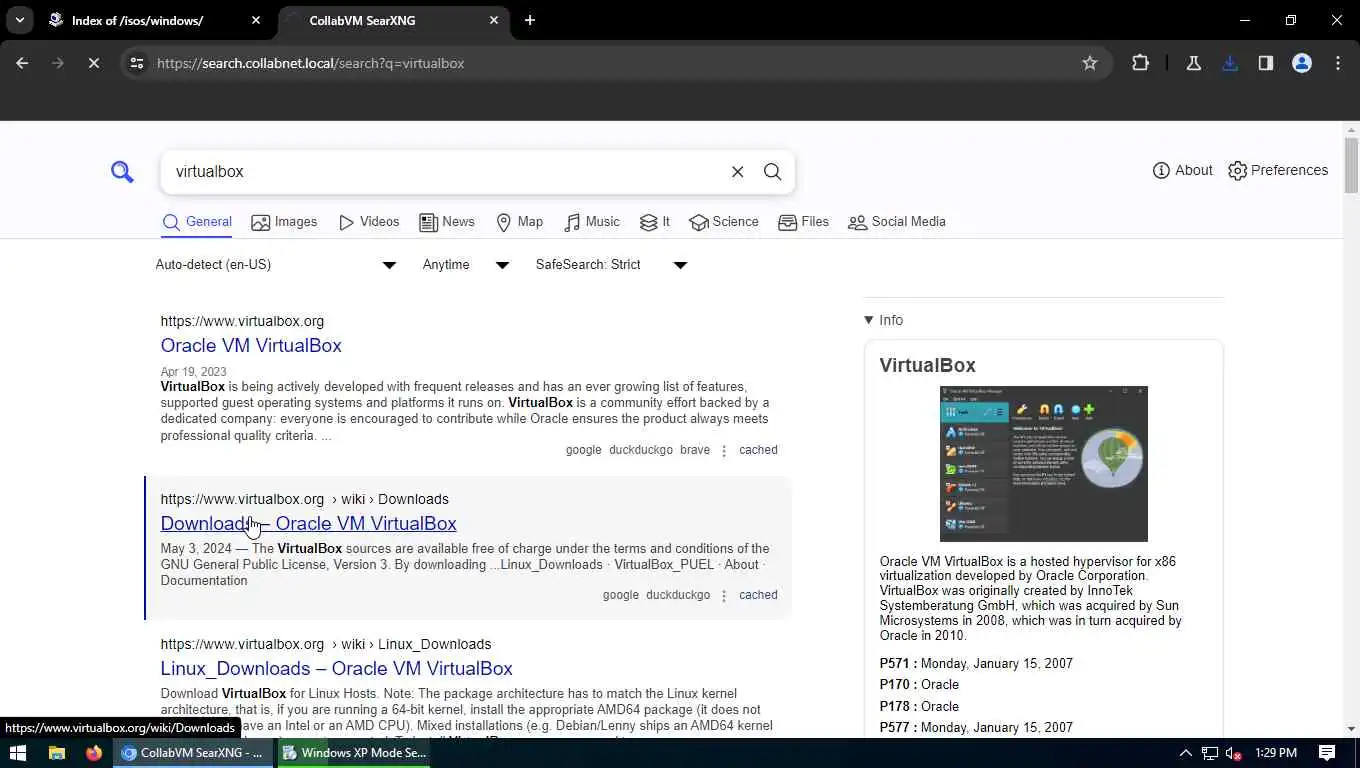The height and width of the screenshot is (768, 1360).
Task: Close the Index of /isos/windows/ tab
Action: pos(256,20)
